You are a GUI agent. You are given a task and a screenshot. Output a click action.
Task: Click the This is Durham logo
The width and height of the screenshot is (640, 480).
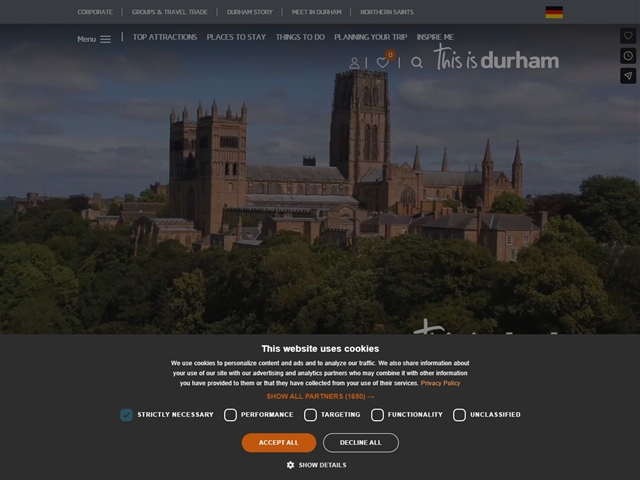point(496,58)
